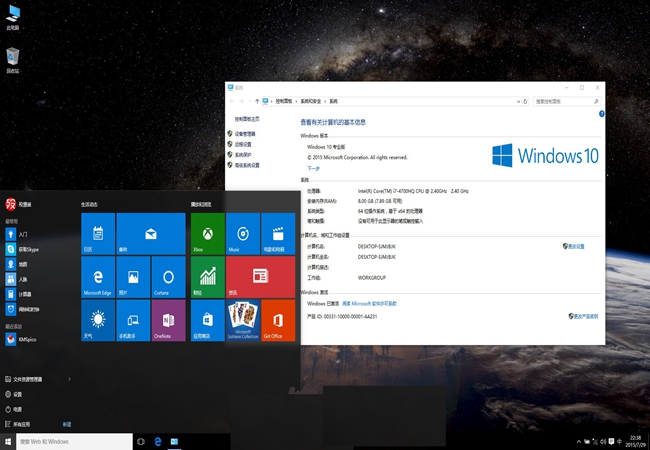This screenshot has height=450, width=650.
Task: Focus the Search Control Panel field
Action: 566,101
